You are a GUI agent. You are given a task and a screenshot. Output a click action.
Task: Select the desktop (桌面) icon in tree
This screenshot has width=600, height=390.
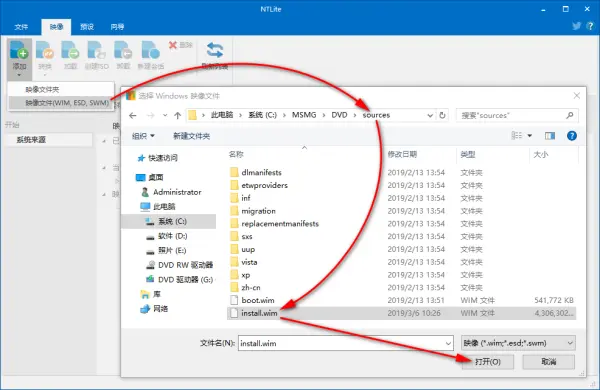point(140,177)
